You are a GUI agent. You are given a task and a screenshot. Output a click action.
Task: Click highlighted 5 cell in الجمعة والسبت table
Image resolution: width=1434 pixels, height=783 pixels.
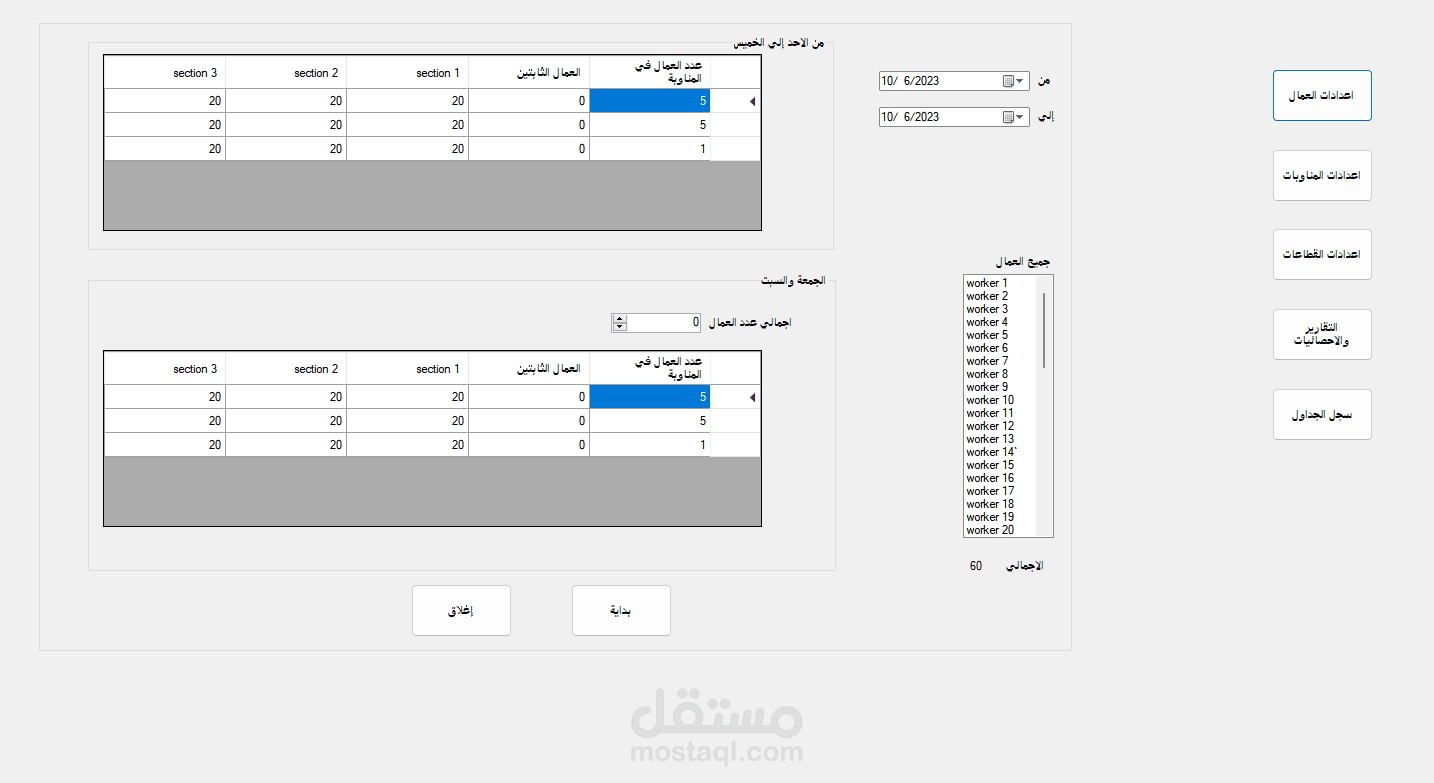click(x=650, y=397)
